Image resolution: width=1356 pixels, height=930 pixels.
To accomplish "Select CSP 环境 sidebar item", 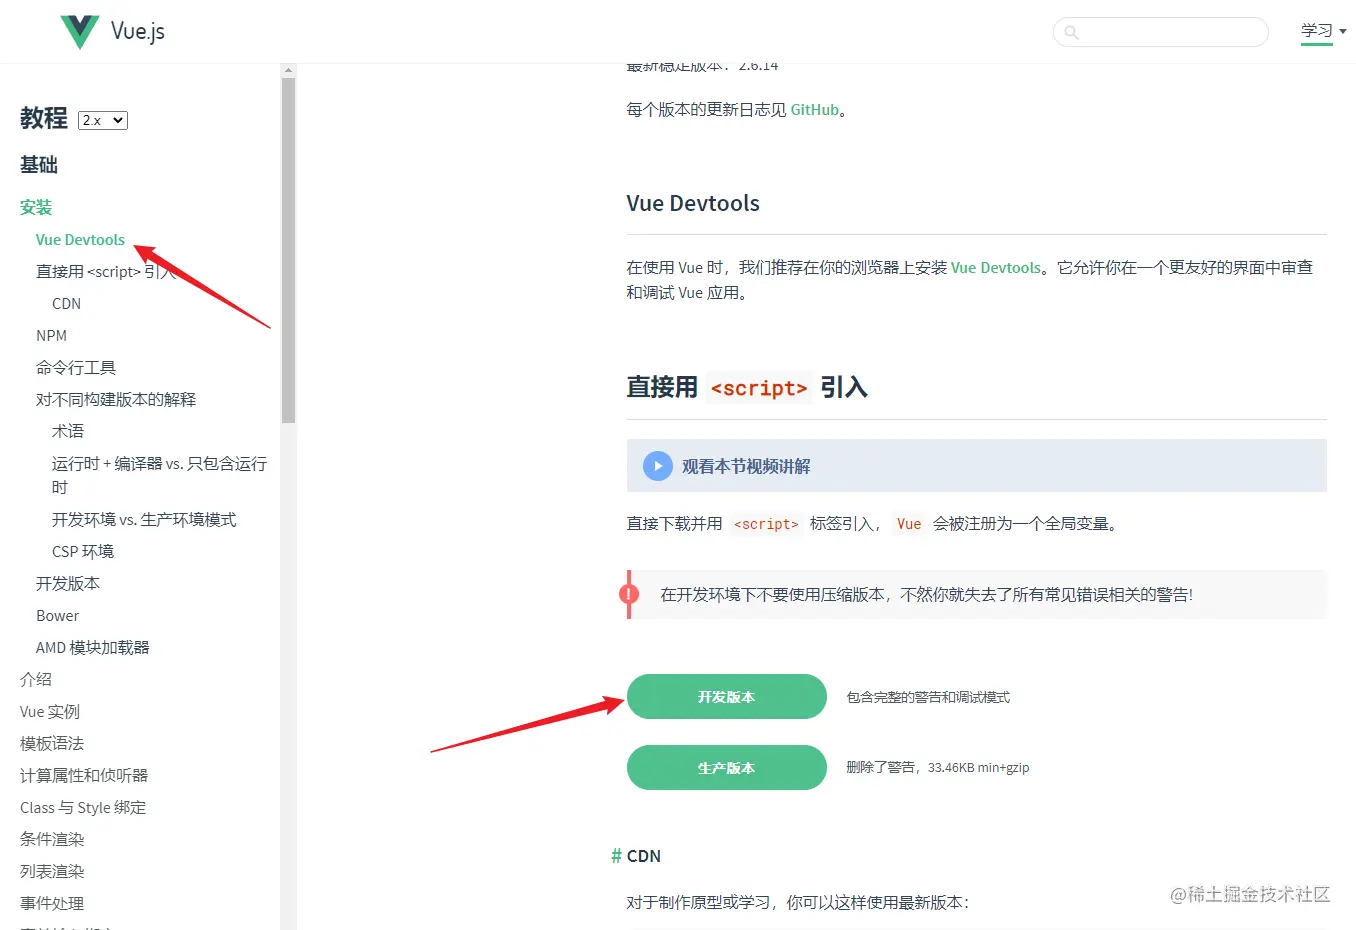I will (83, 552).
